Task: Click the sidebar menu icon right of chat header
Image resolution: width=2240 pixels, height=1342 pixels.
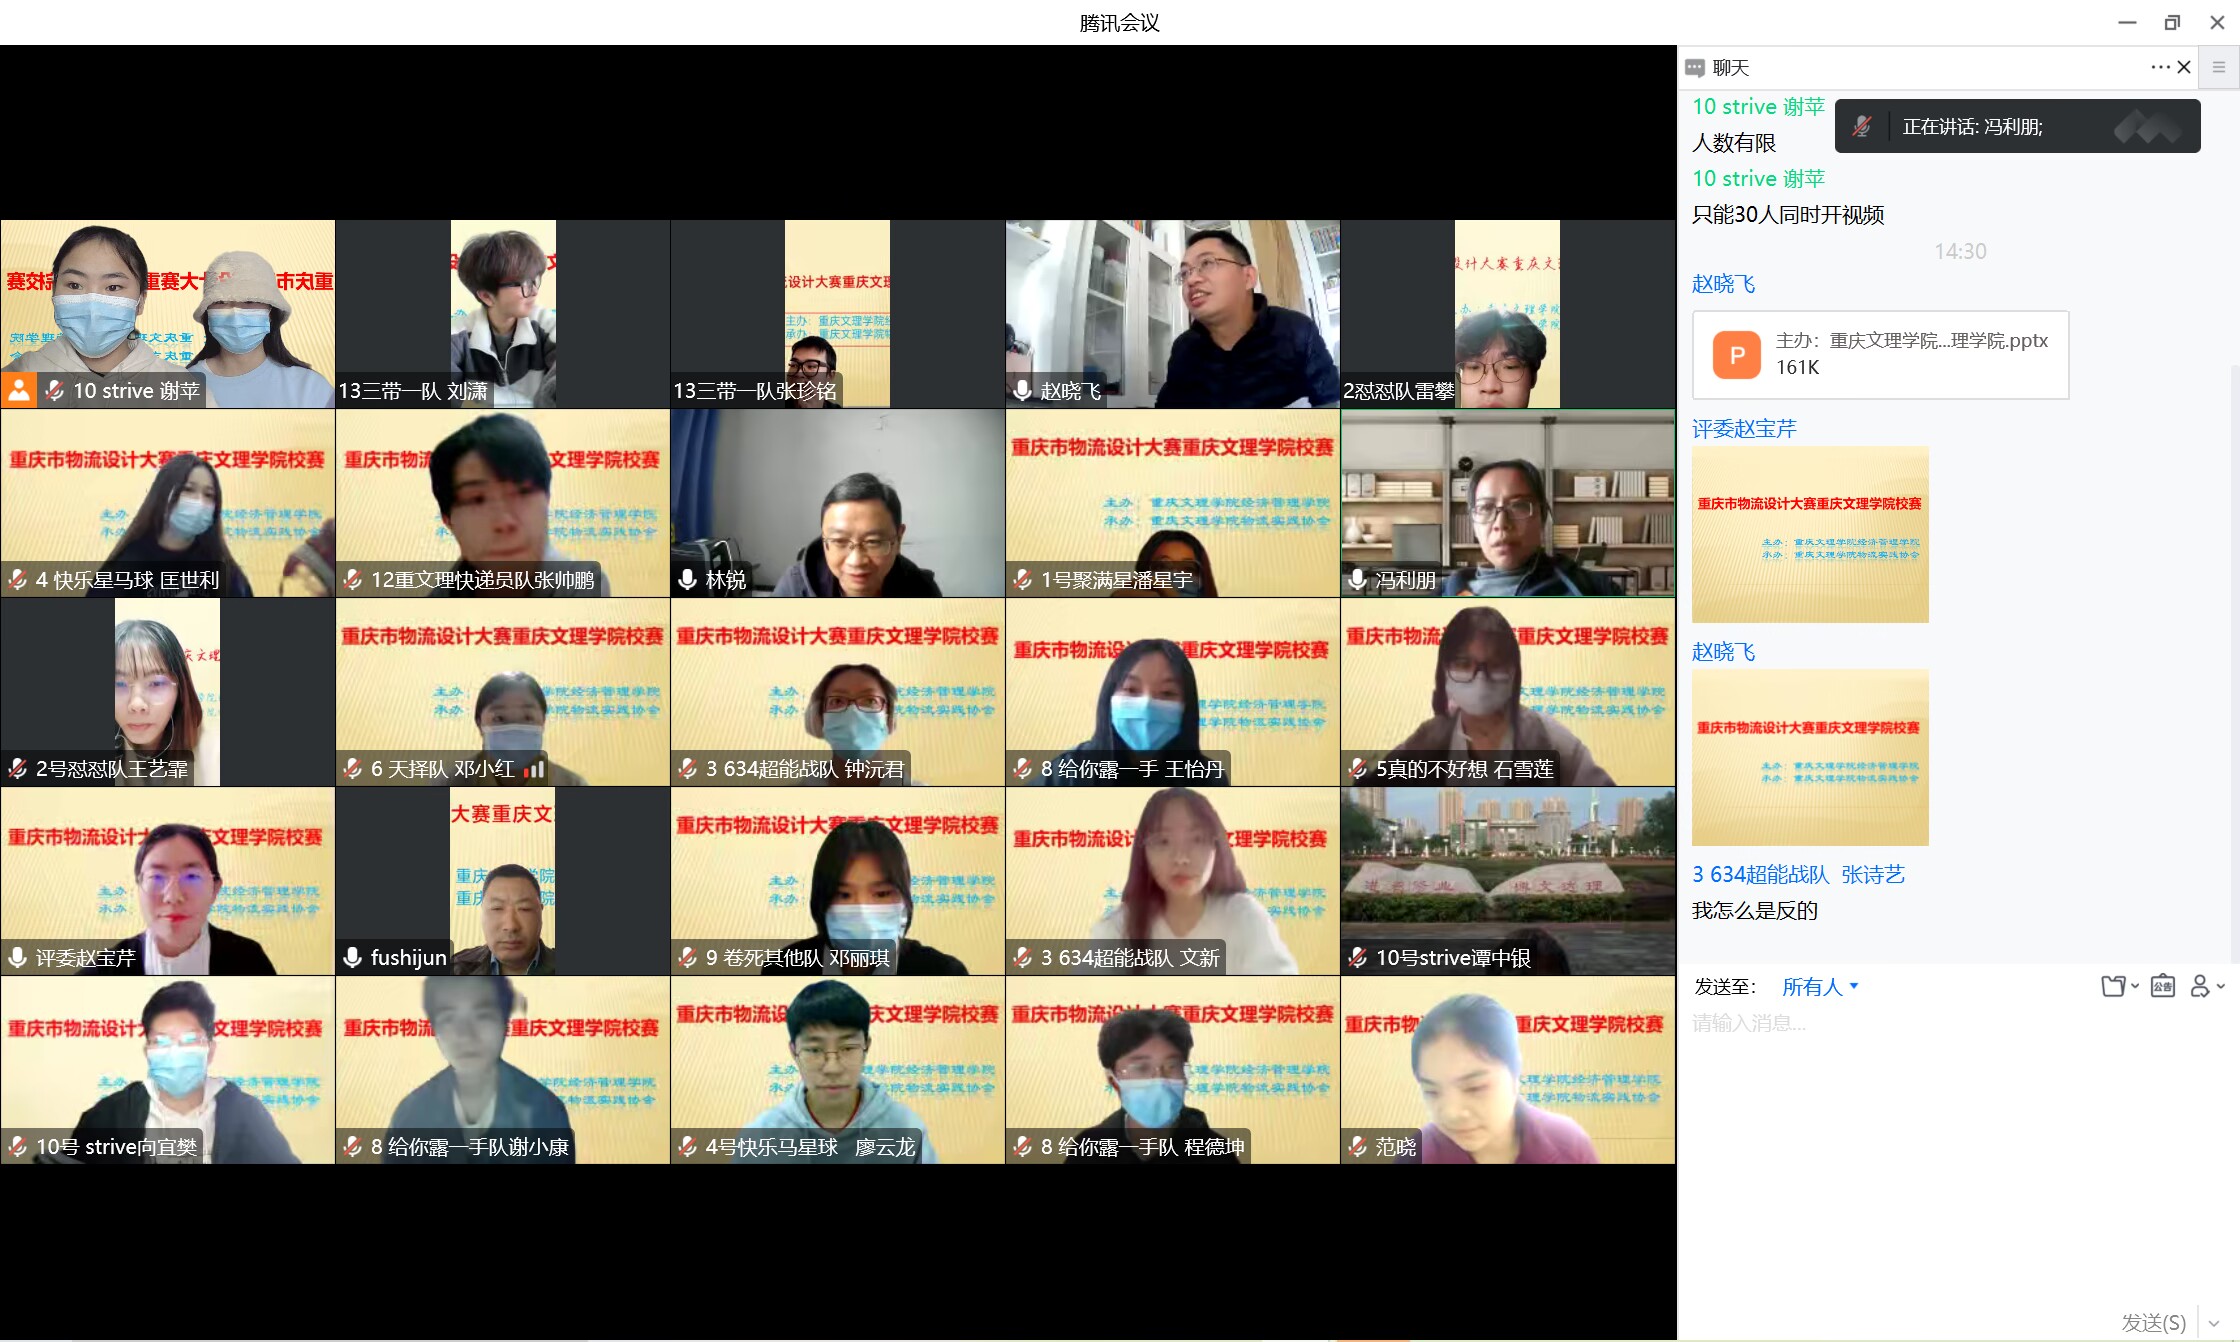Action: click(2218, 67)
